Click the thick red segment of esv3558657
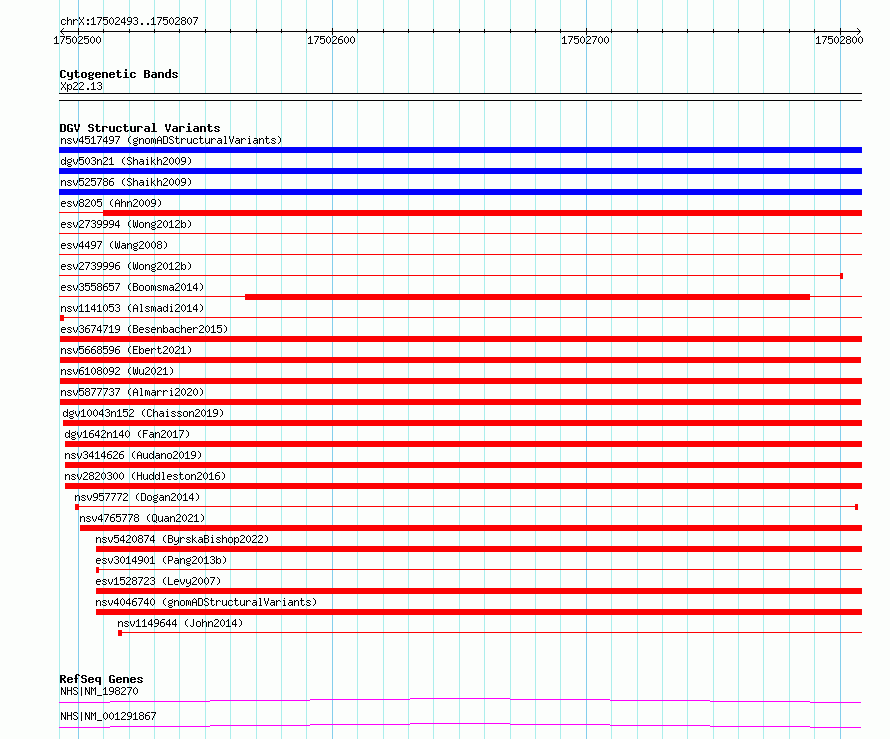Screen dimensions: 890x739 point(527,297)
